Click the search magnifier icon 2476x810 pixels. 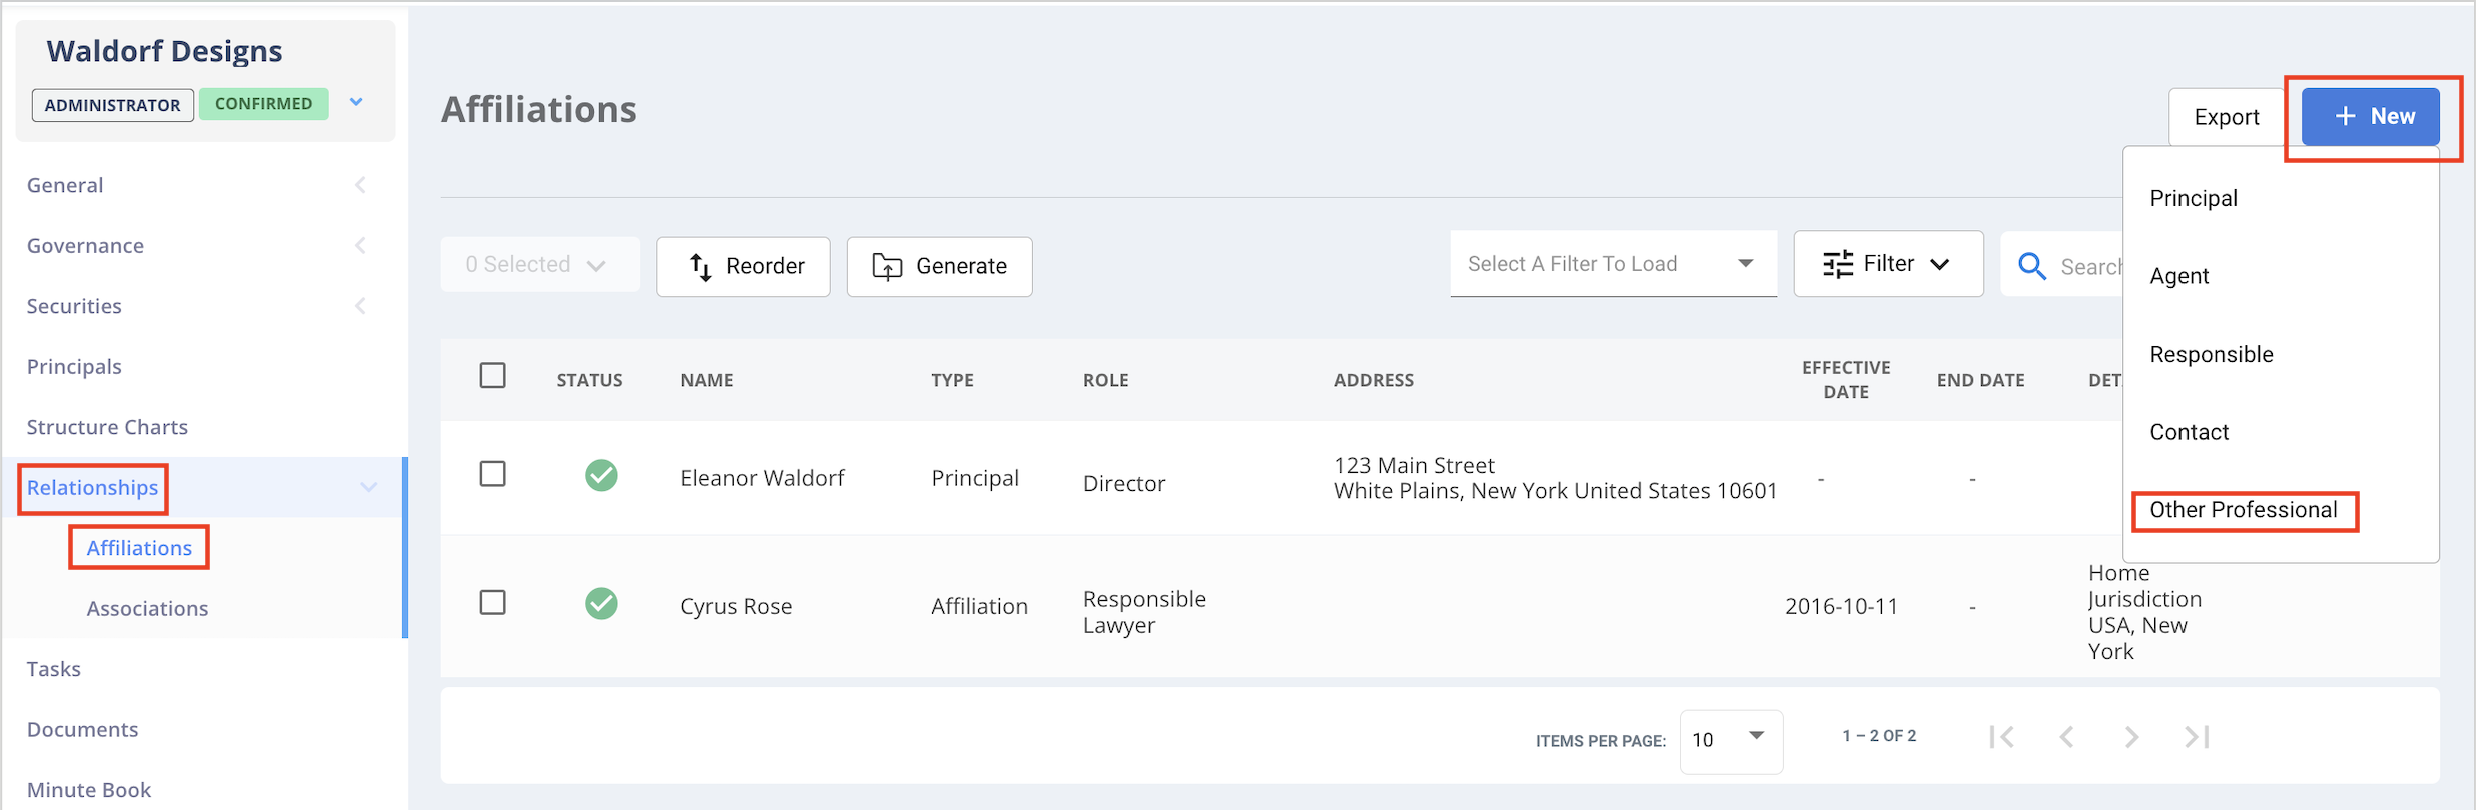[x=2031, y=266]
